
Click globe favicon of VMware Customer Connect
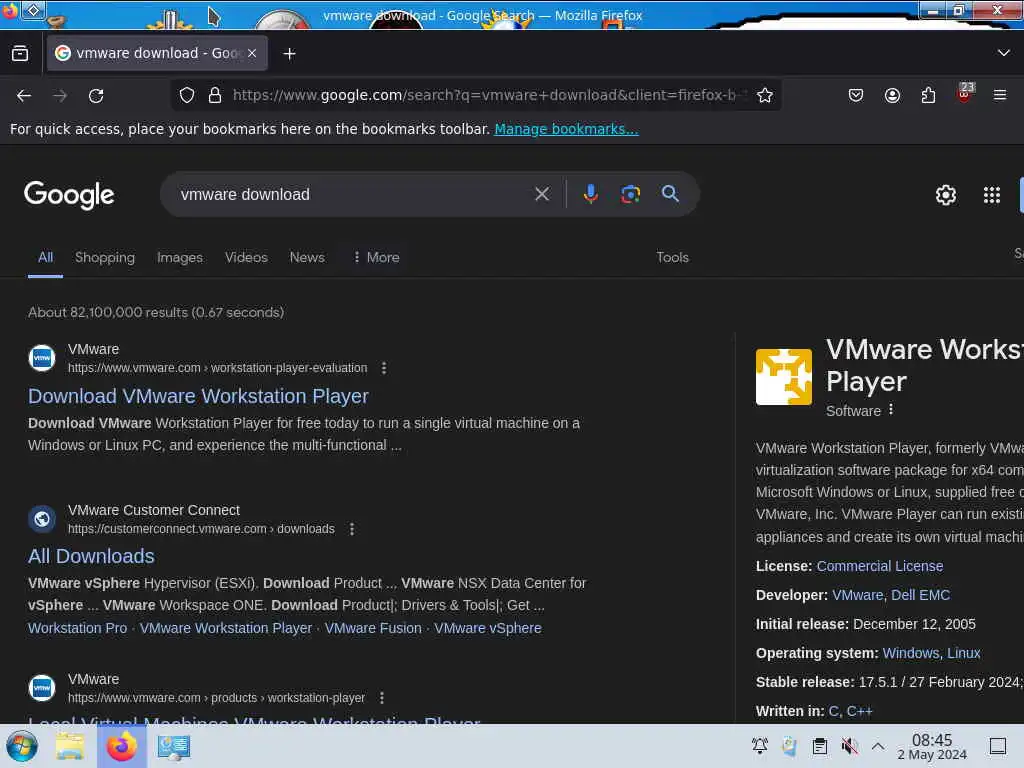pos(42,519)
